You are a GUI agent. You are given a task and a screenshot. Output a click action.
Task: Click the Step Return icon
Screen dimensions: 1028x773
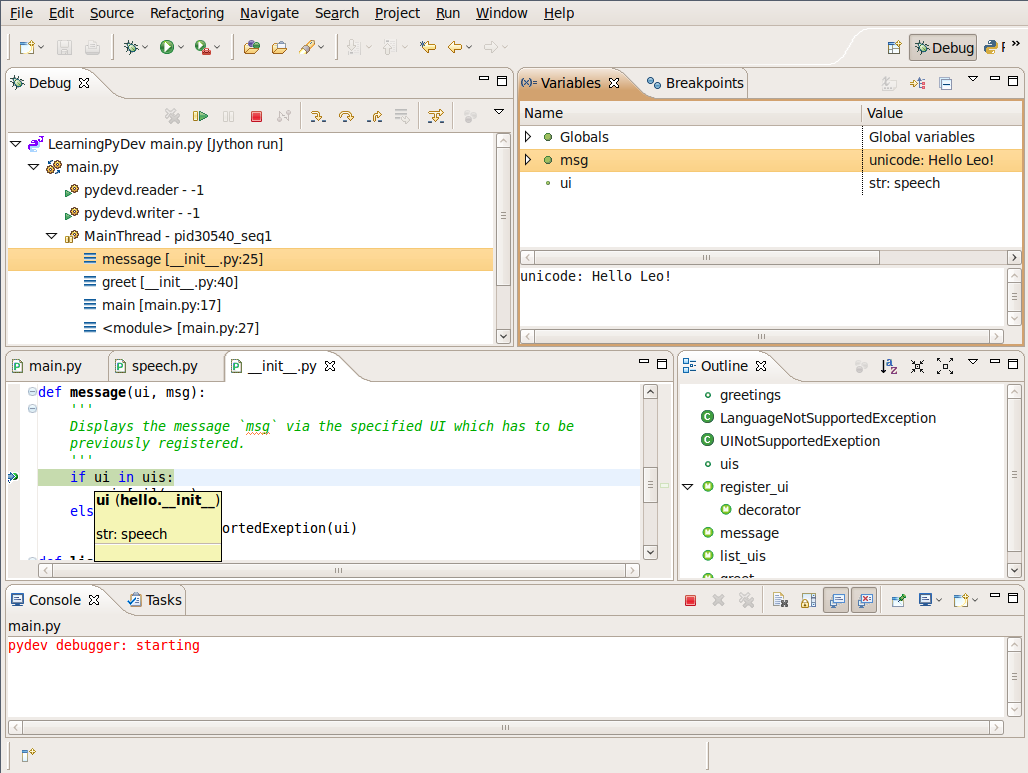pos(374,117)
